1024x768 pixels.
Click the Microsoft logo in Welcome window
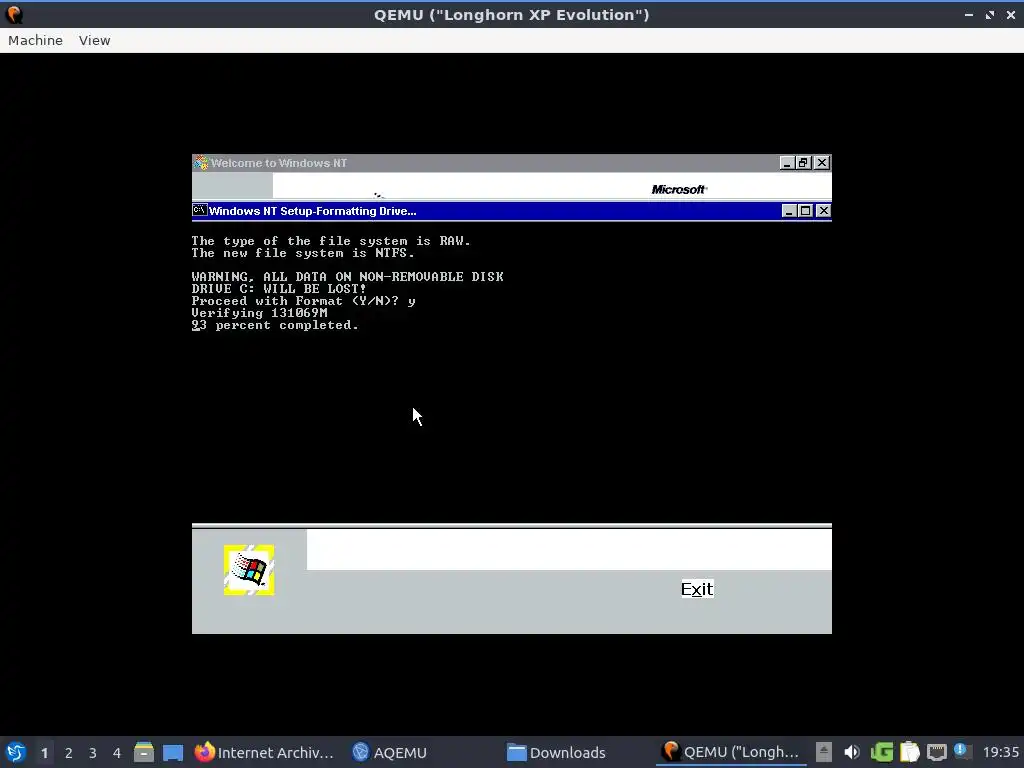[679, 189]
